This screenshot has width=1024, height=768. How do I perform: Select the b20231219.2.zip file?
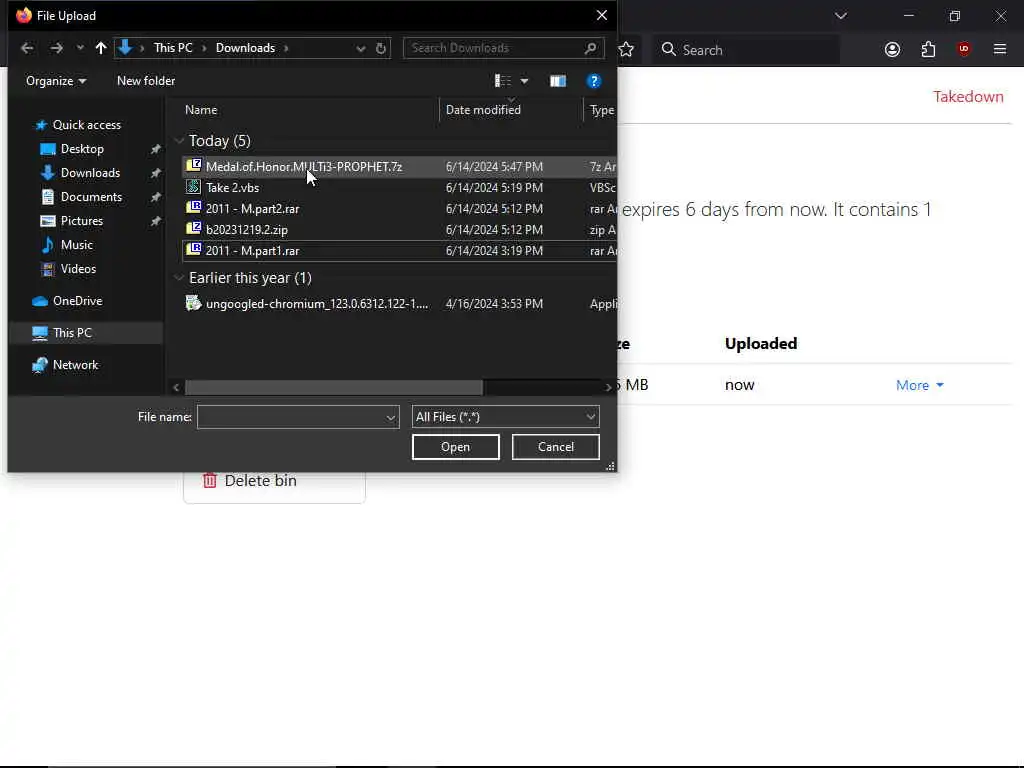point(399,229)
